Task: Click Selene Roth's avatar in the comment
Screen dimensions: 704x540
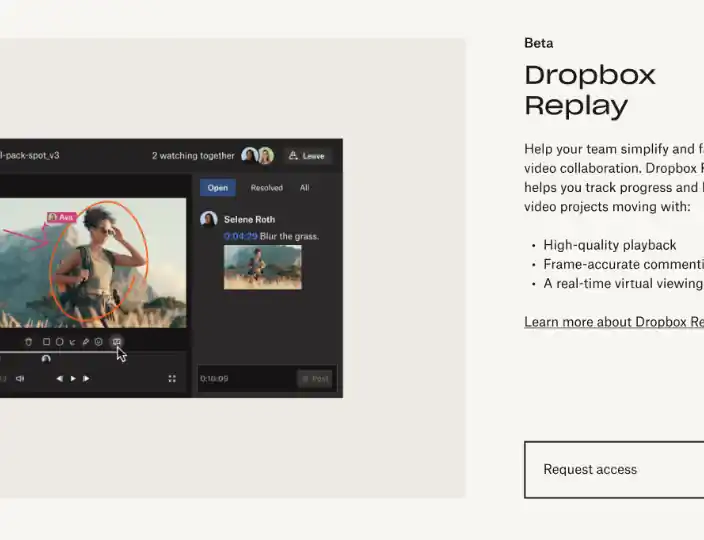Action: 209,220
